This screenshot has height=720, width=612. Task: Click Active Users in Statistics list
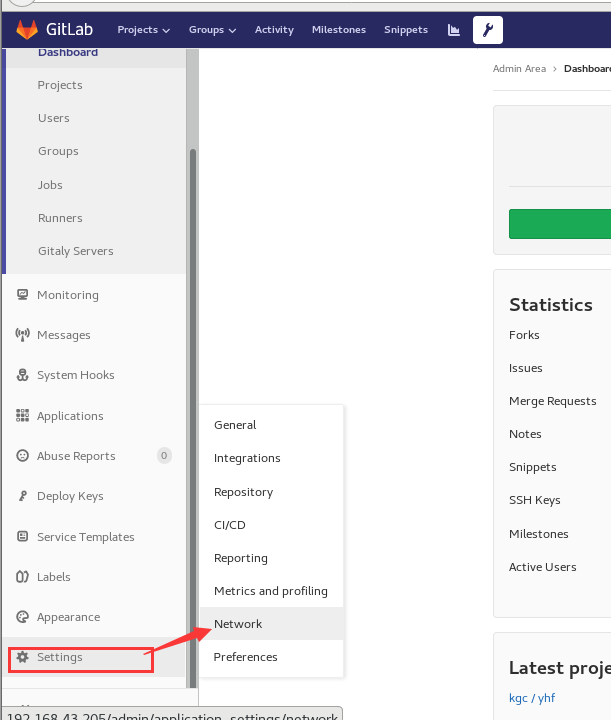pos(543,567)
